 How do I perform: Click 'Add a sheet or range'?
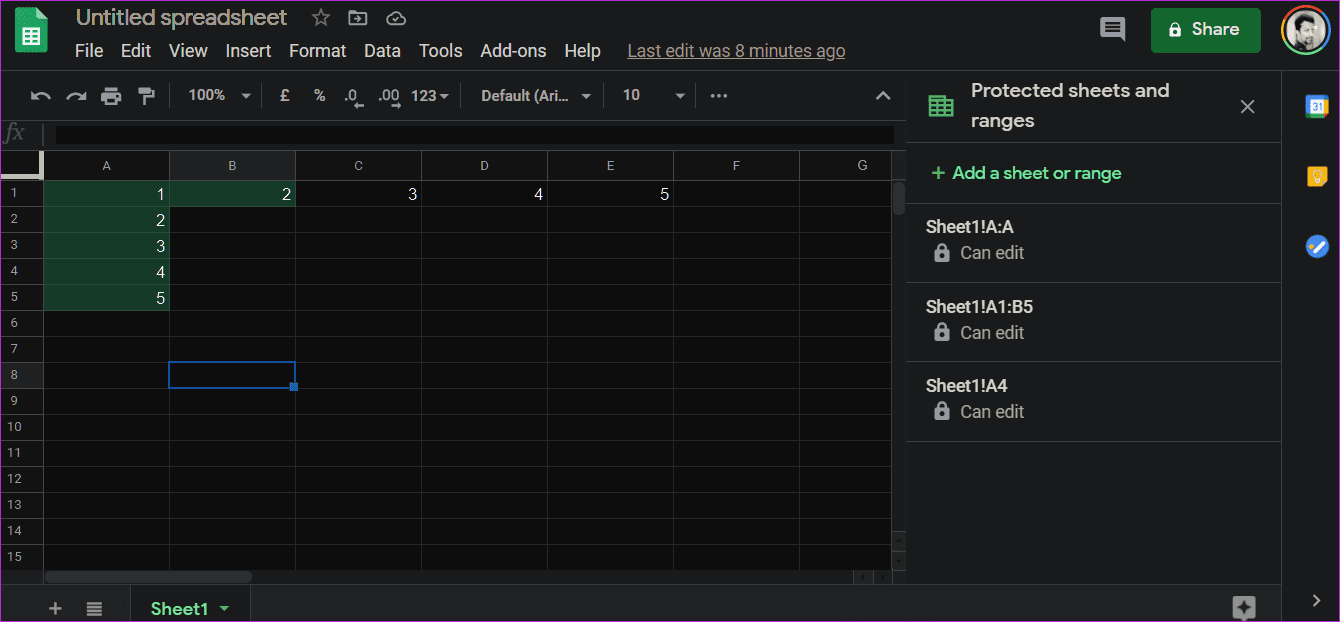[1026, 173]
